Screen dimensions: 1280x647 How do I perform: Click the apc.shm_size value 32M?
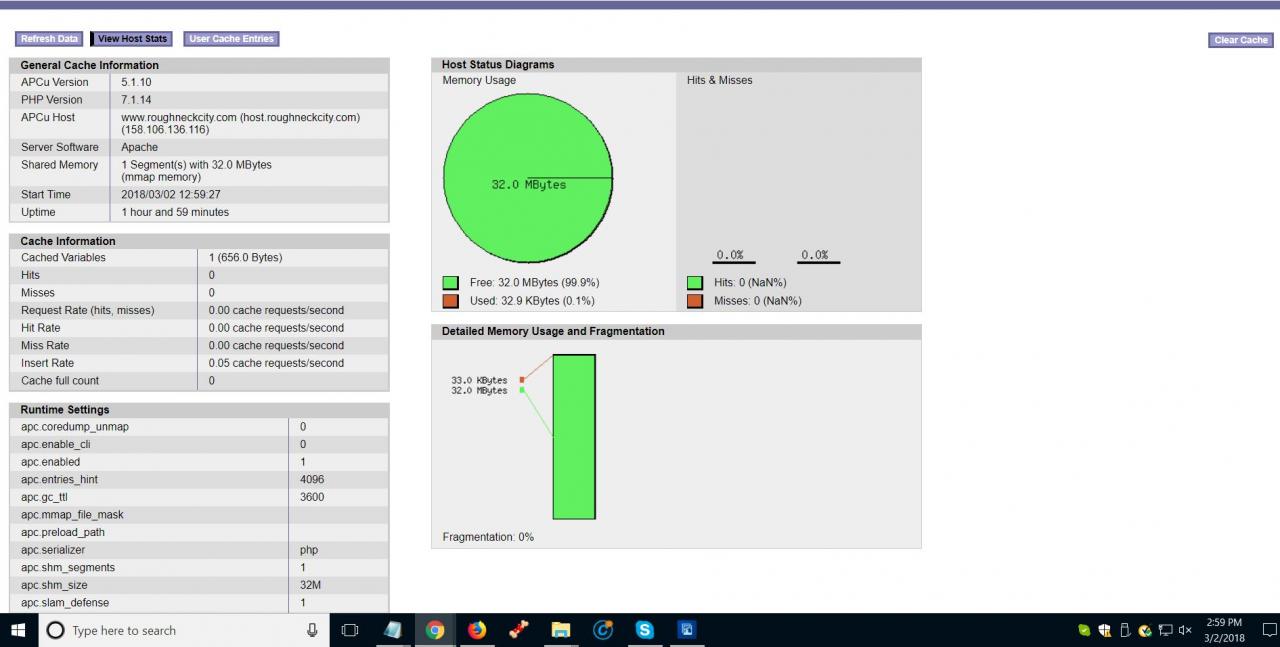(310, 585)
